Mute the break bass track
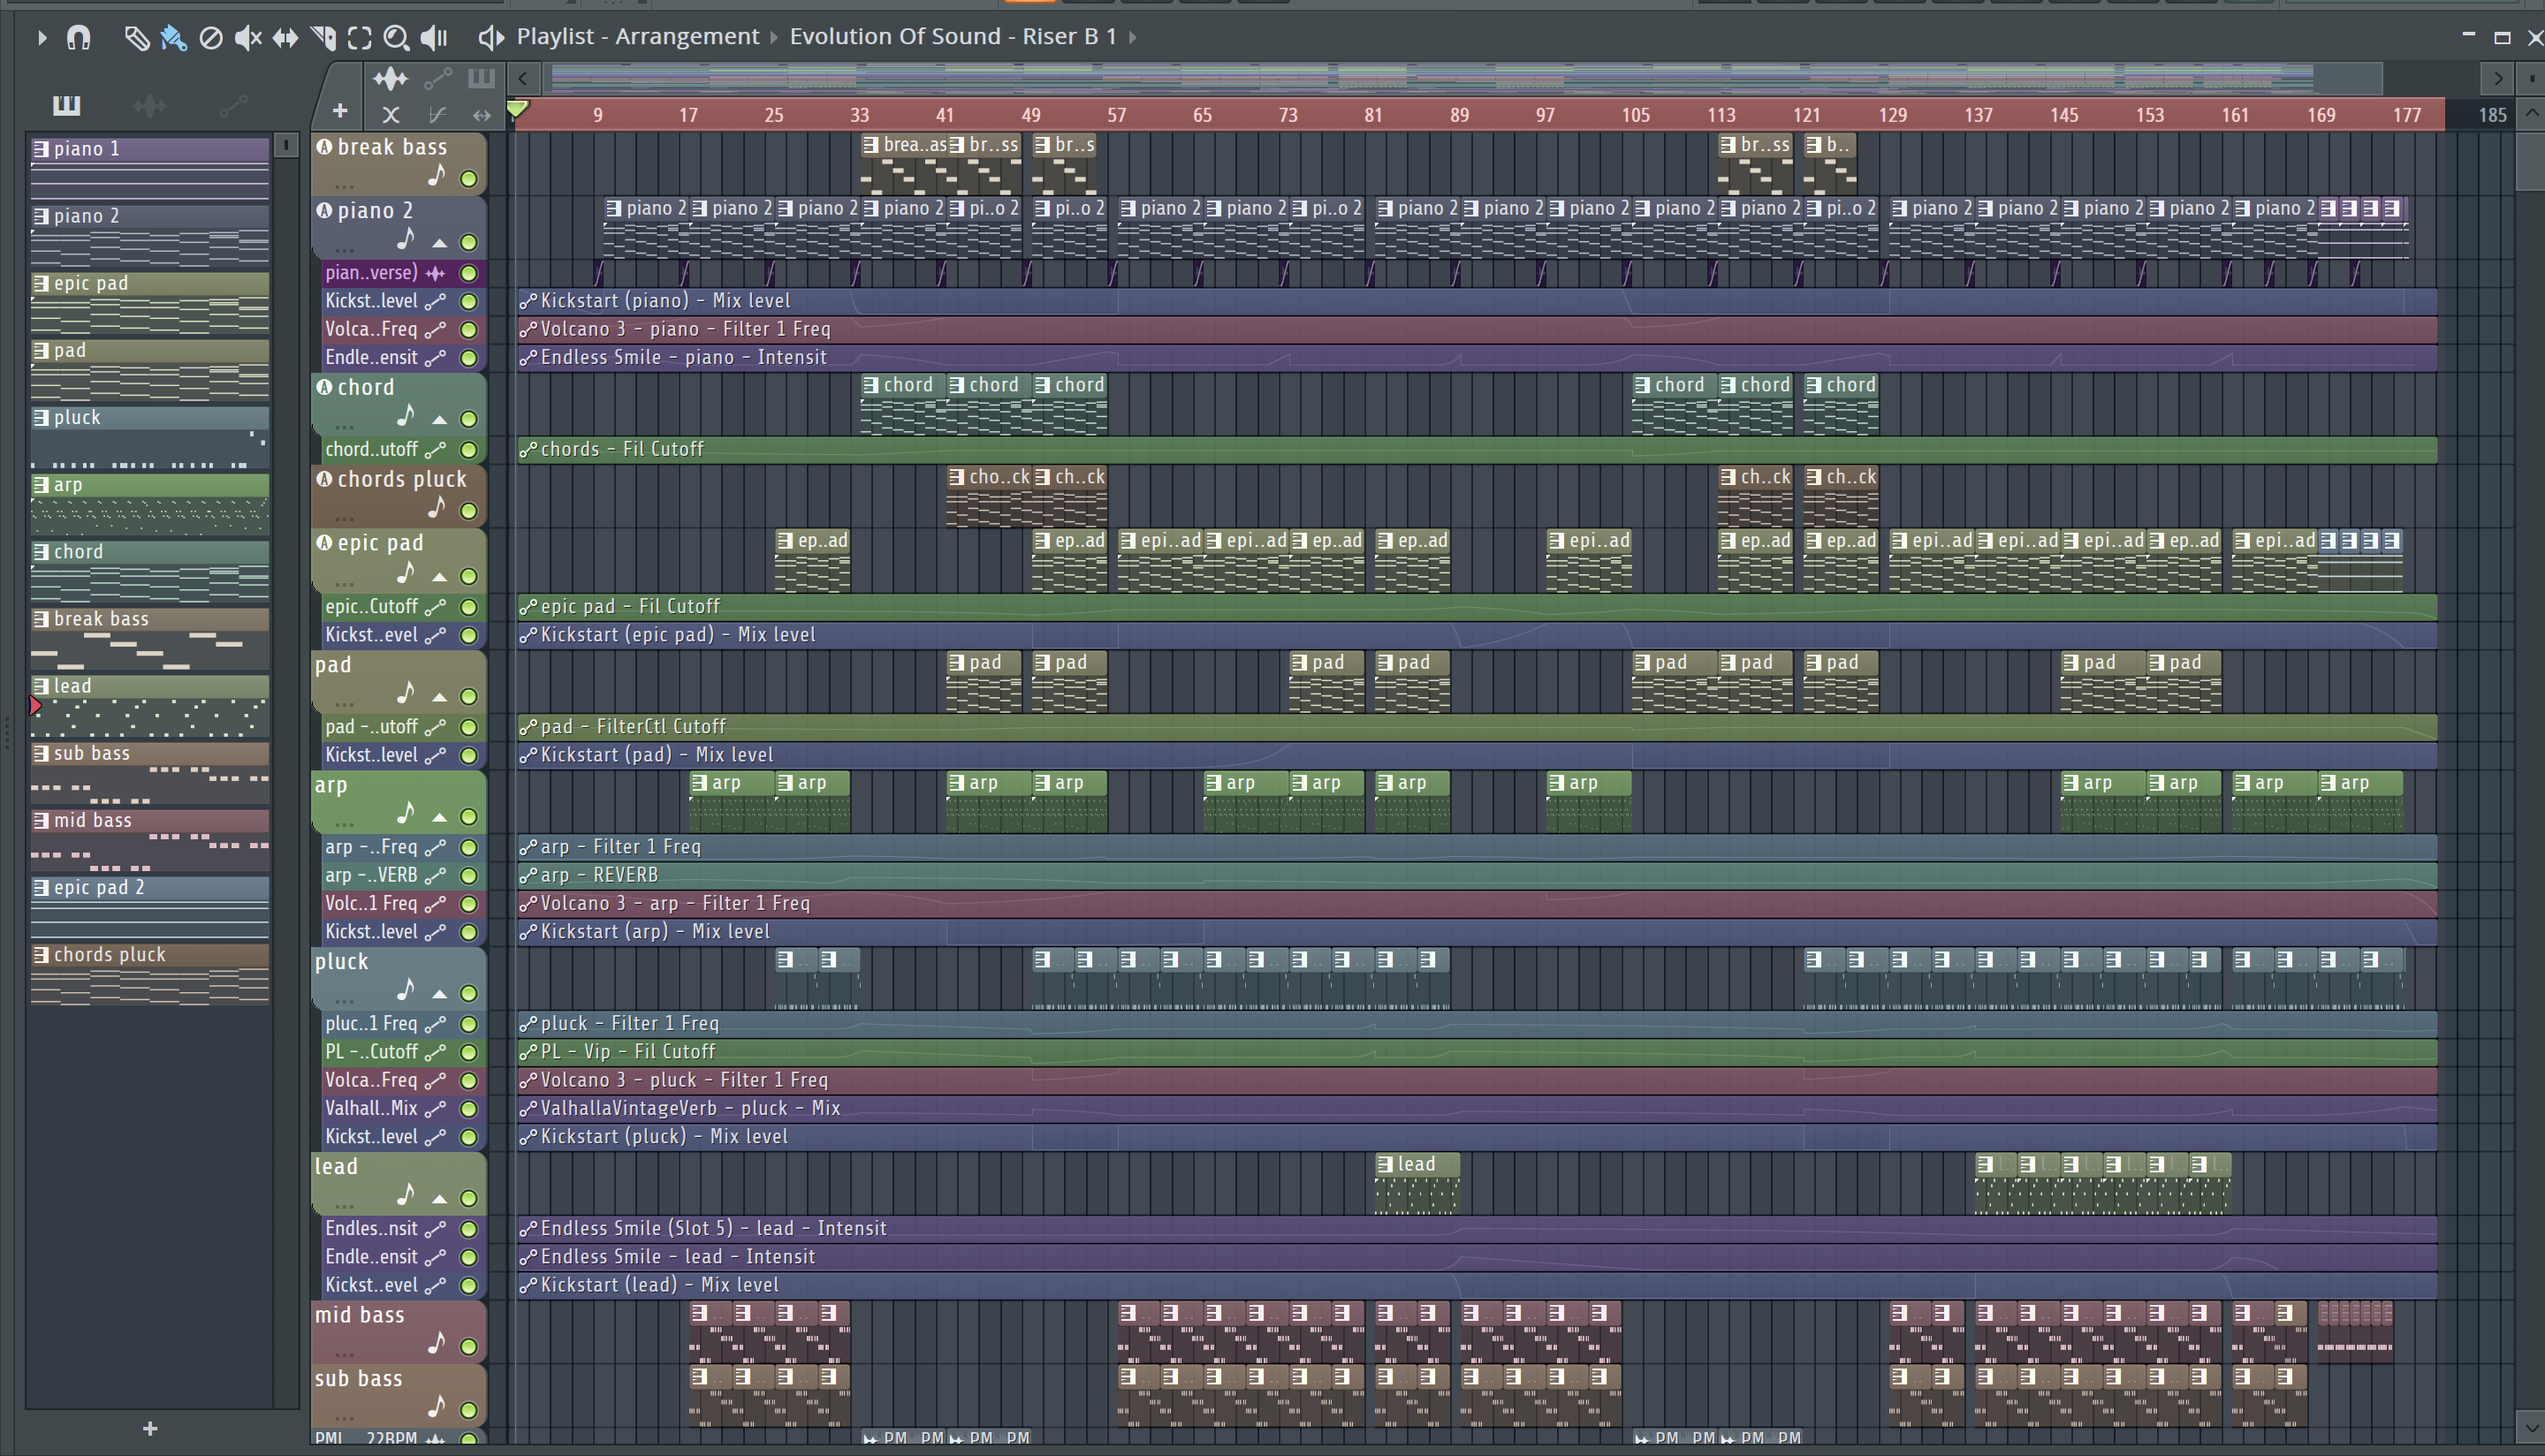Screen dimensions: 2545x1456 468,179
